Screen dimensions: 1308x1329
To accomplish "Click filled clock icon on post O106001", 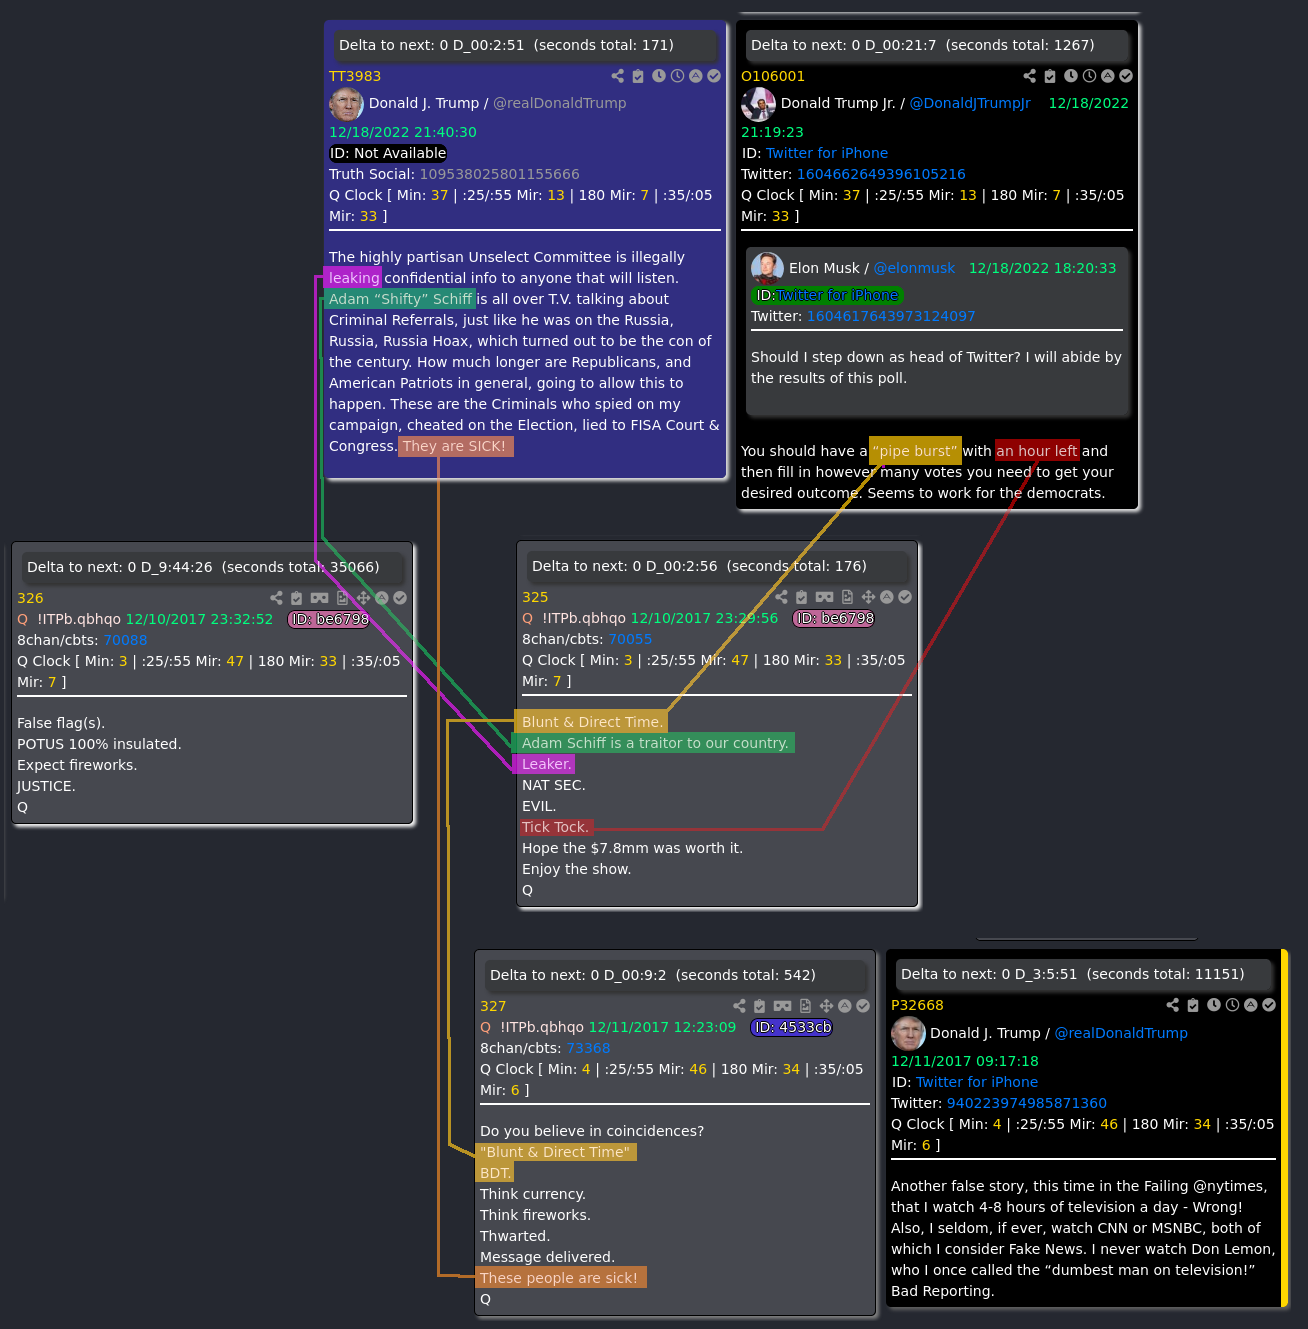I will (x=1071, y=76).
